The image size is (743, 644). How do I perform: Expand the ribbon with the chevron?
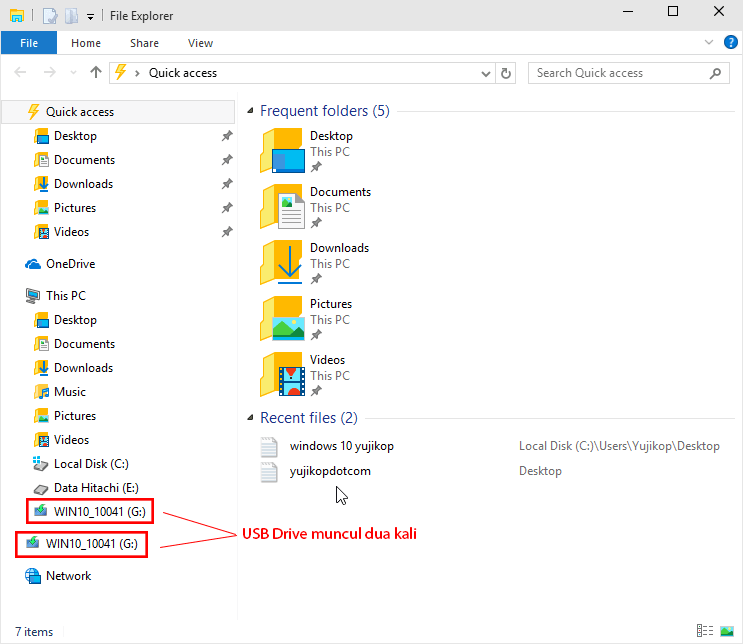point(708,42)
